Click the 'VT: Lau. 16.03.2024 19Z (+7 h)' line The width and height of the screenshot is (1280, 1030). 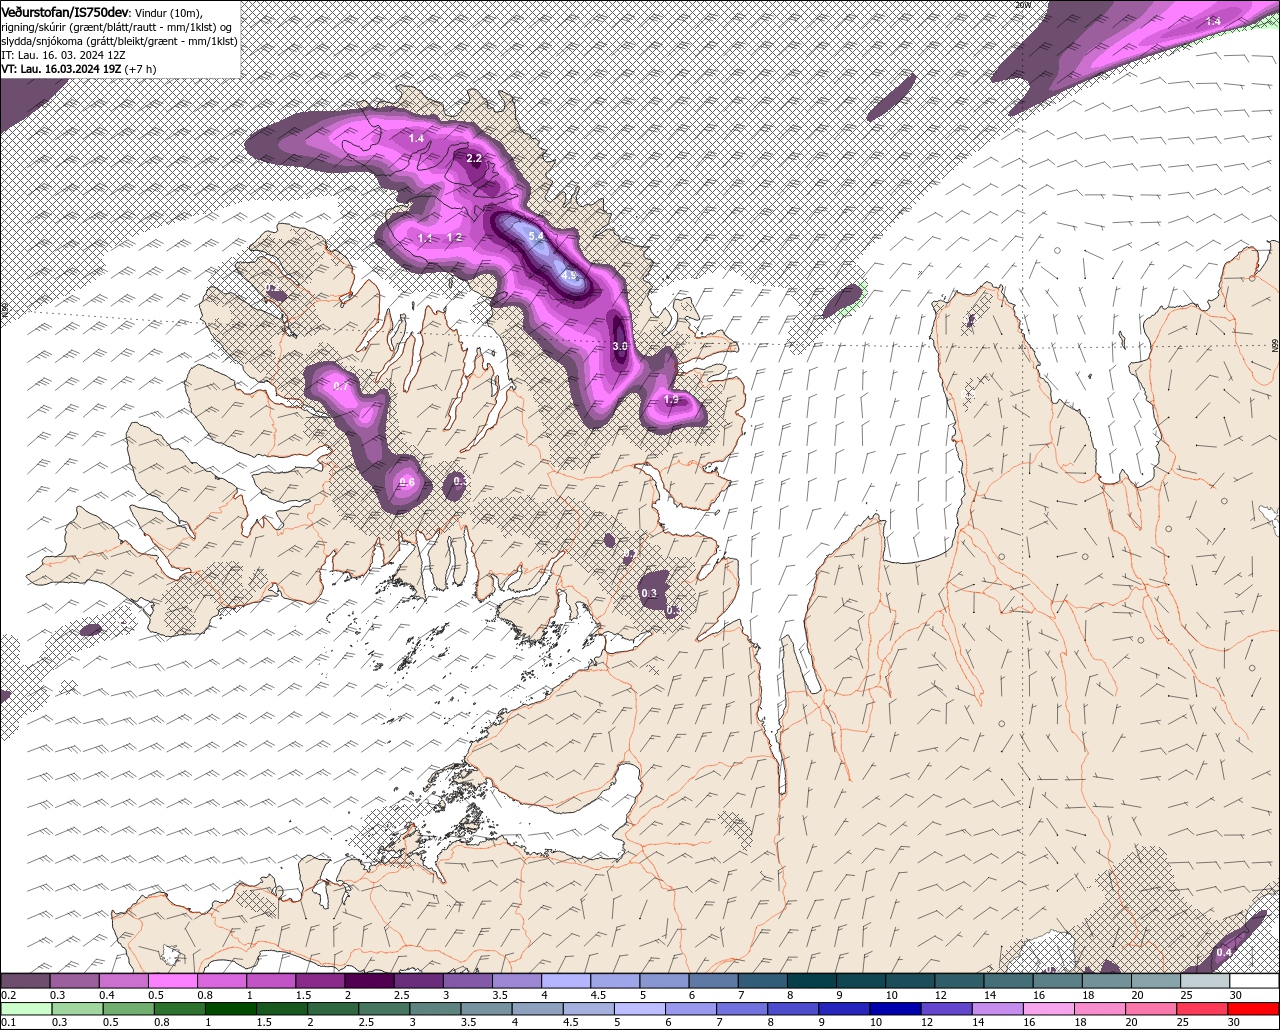(x=78, y=69)
